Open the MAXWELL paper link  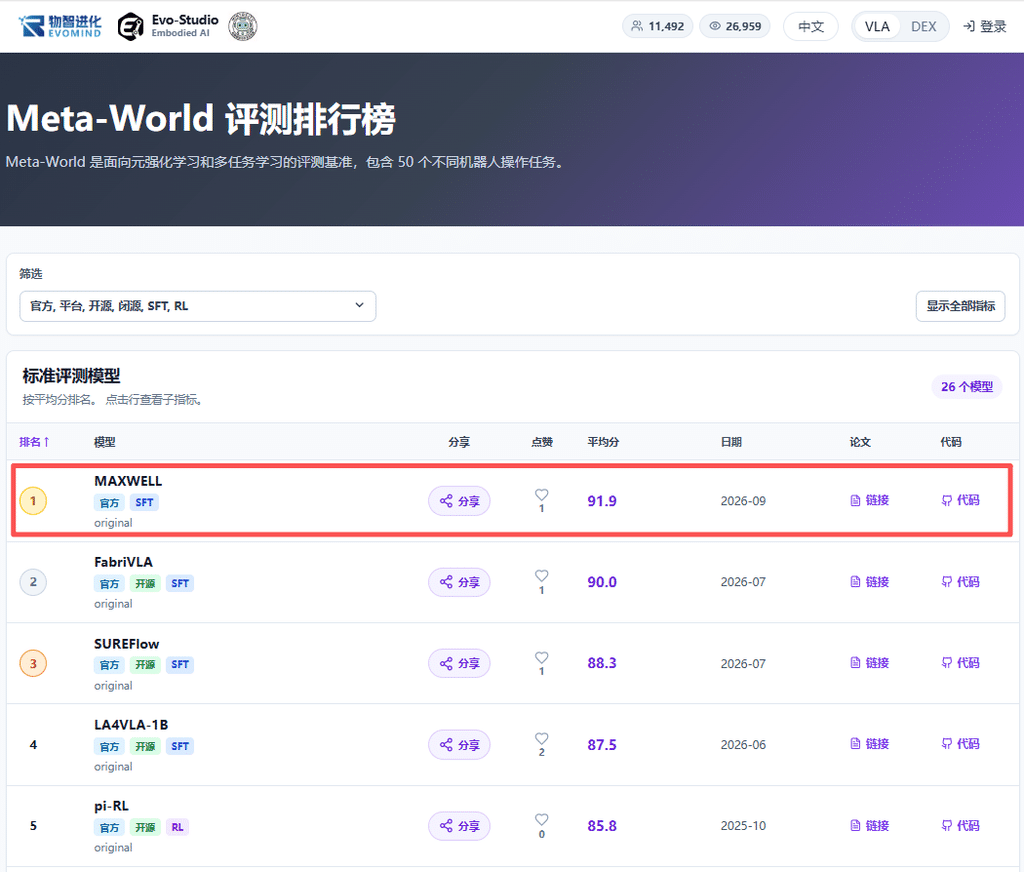pos(869,500)
